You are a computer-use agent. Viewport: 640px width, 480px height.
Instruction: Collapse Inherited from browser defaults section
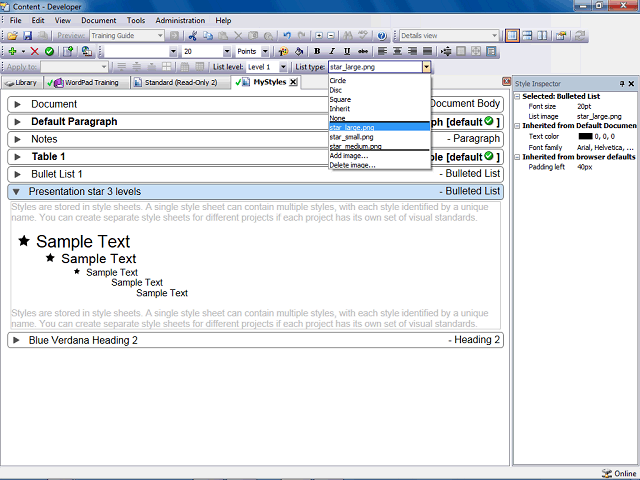(x=517, y=157)
